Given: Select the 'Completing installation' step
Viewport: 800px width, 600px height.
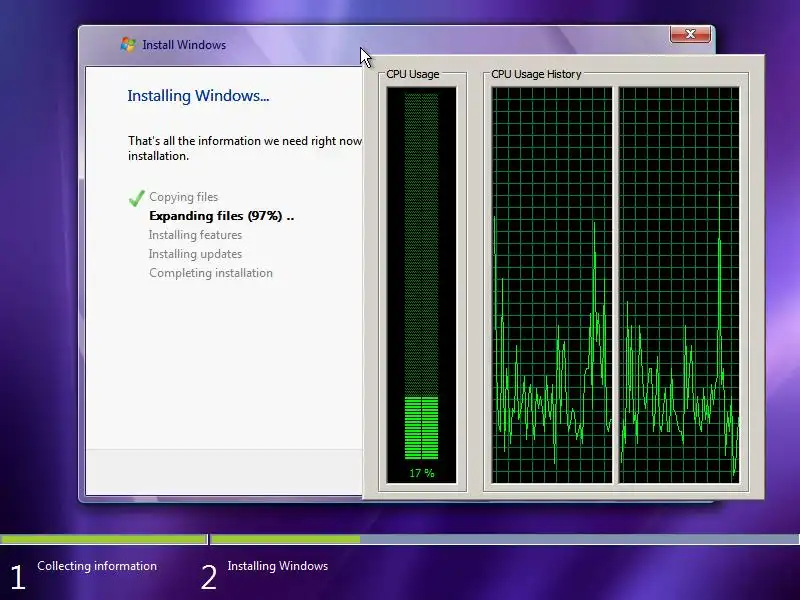Looking at the screenshot, I should click(x=211, y=272).
